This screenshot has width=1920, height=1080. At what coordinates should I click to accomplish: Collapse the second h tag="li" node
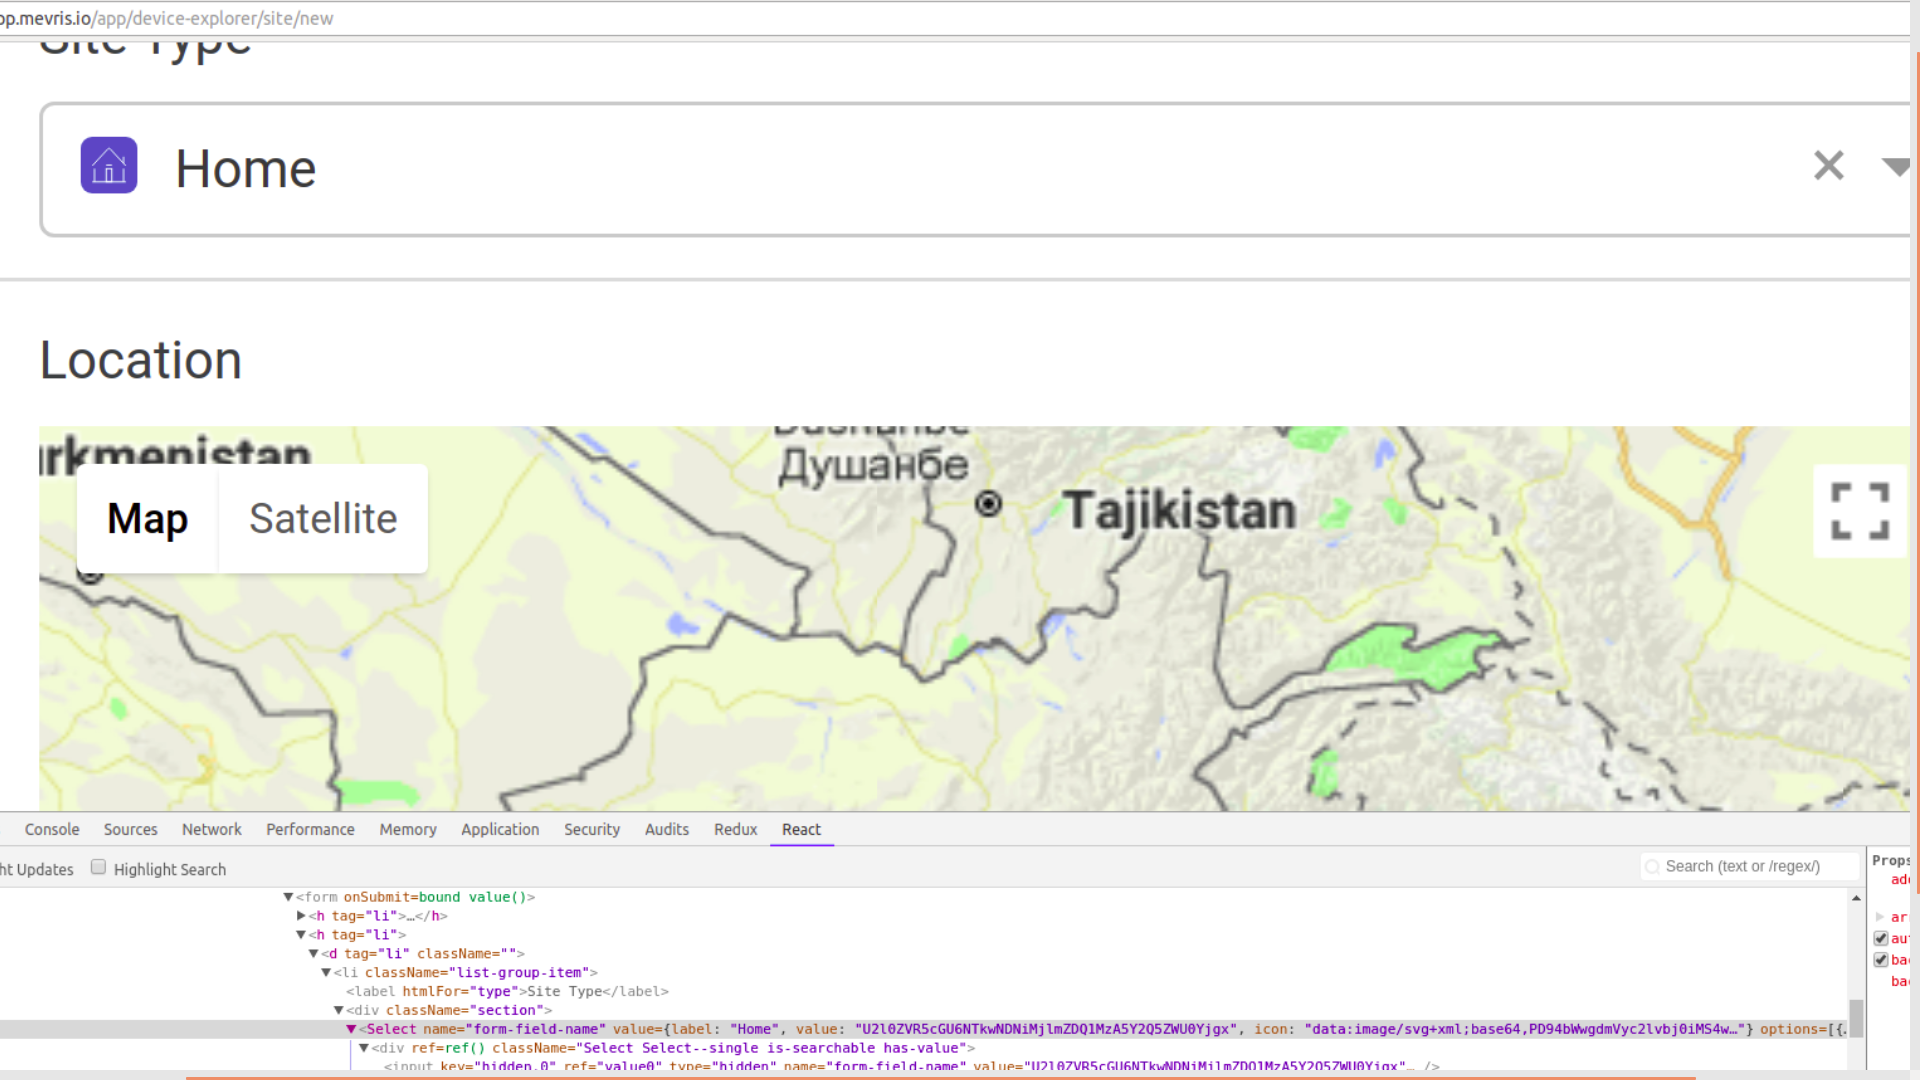pyautogui.click(x=300, y=935)
